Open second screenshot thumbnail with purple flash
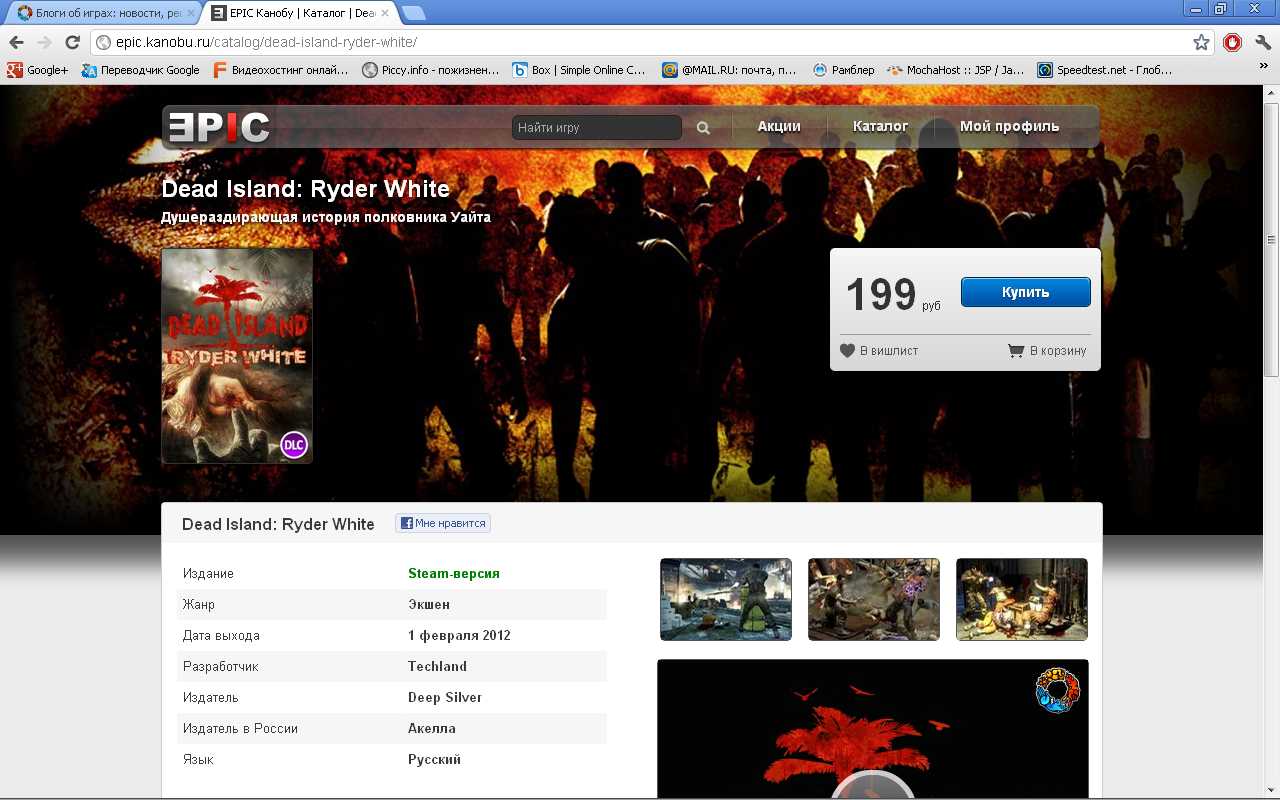 point(874,599)
